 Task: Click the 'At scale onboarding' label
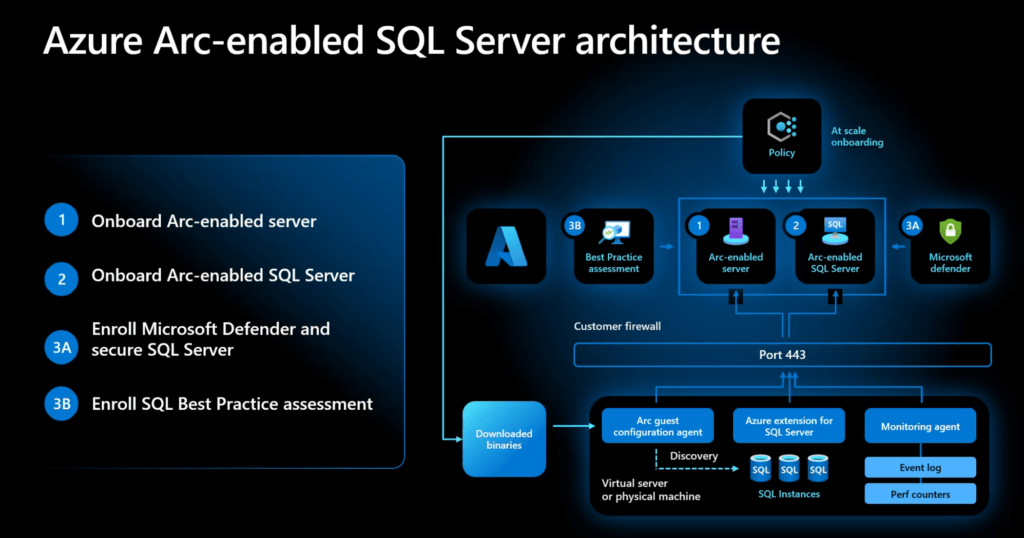pyautogui.click(x=857, y=136)
